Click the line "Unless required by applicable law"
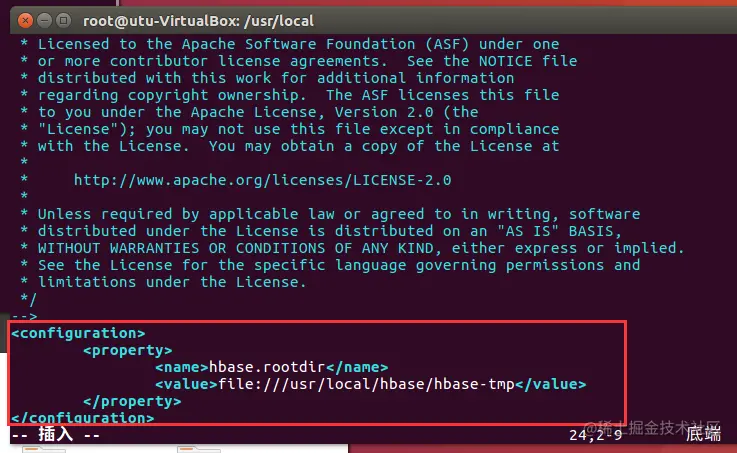Screen dimensions: 737x453 330,214
